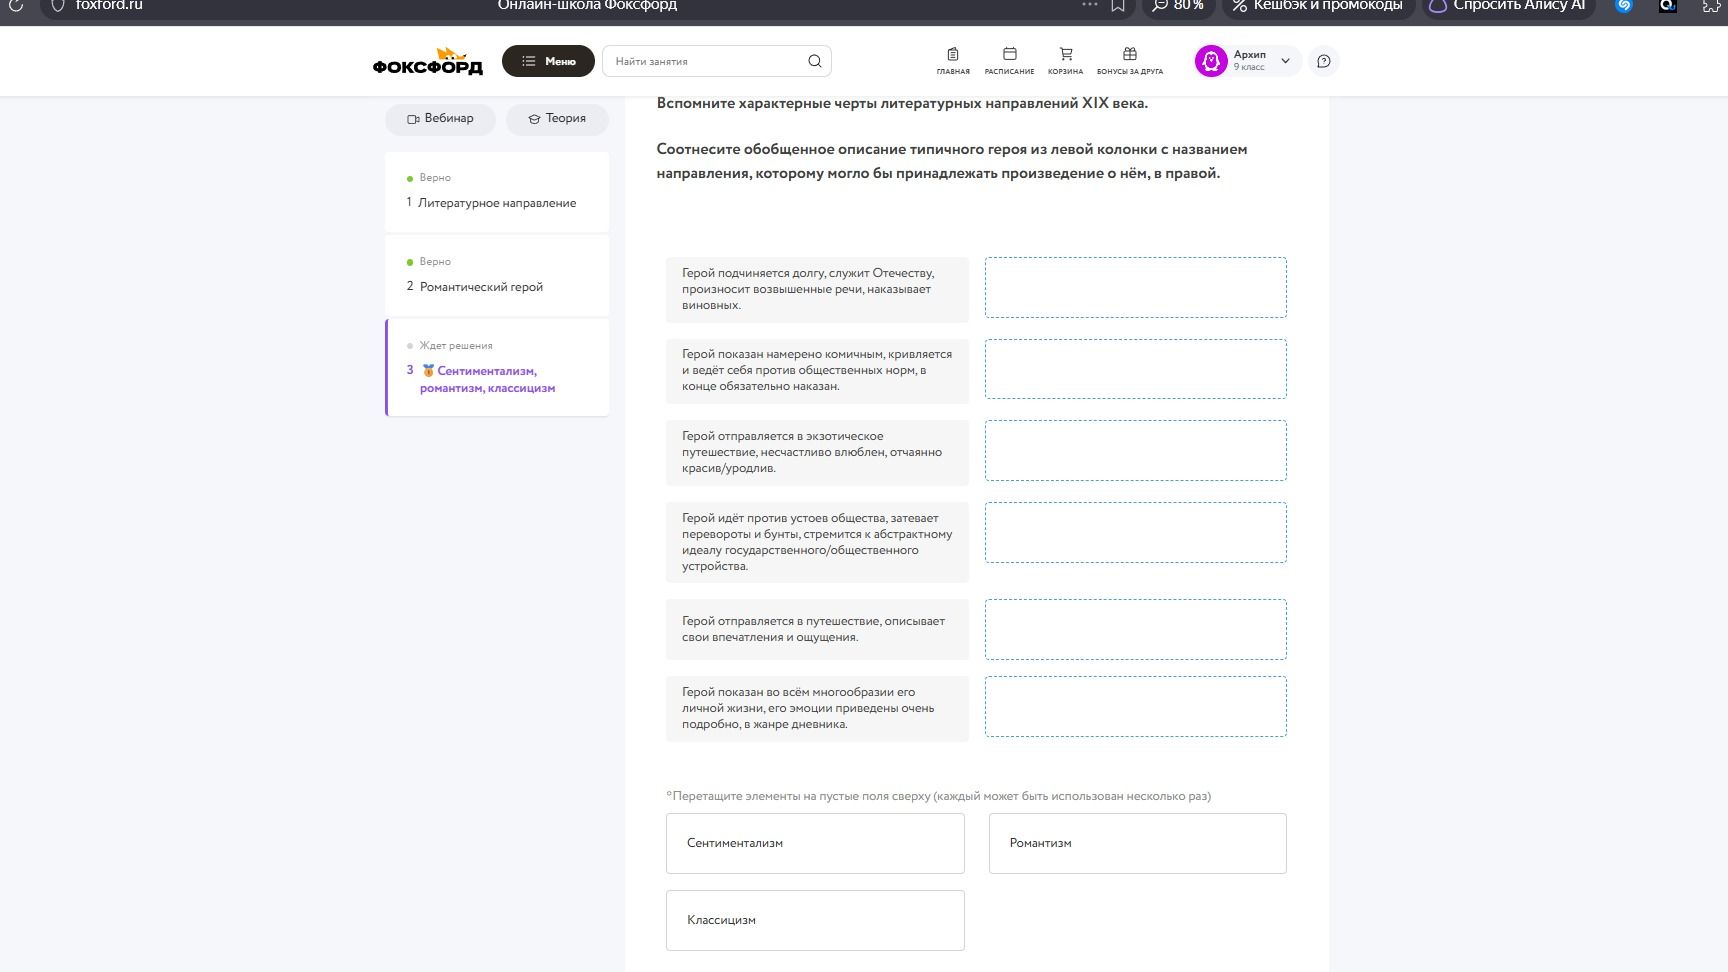This screenshot has width=1728, height=972.
Task: Click the blue swirl extension icon
Action: [x=1624, y=5]
